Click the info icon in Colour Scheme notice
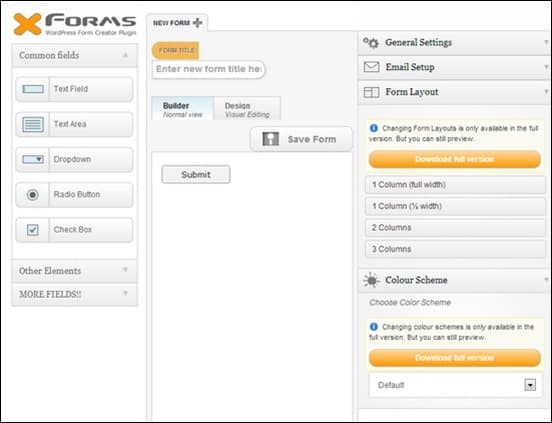 click(374, 327)
